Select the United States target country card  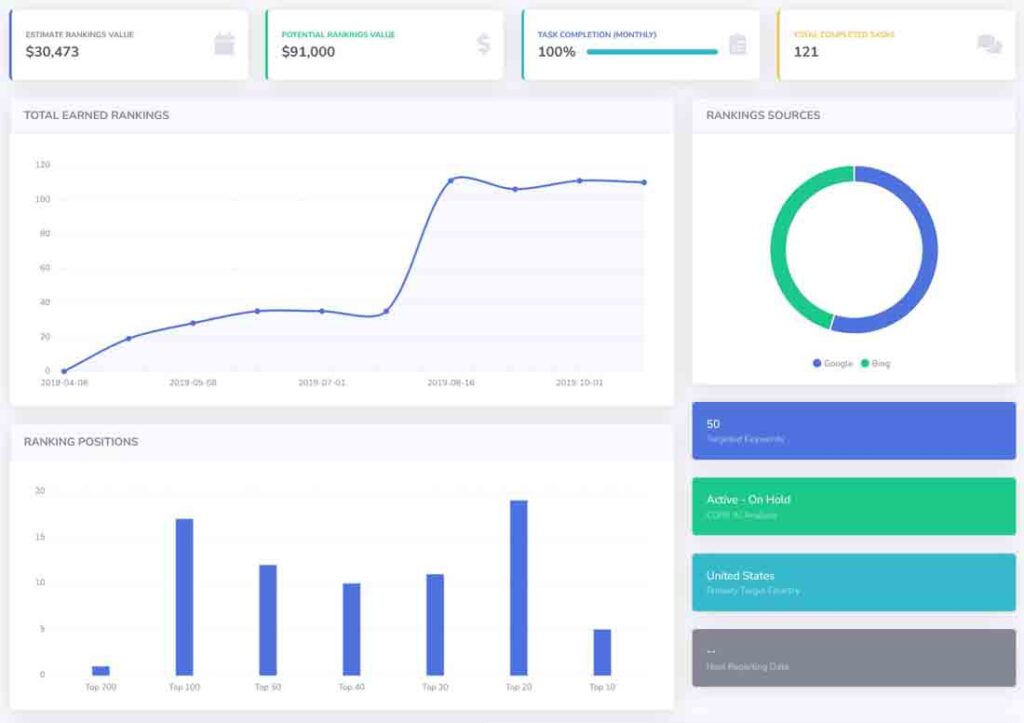[853, 582]
